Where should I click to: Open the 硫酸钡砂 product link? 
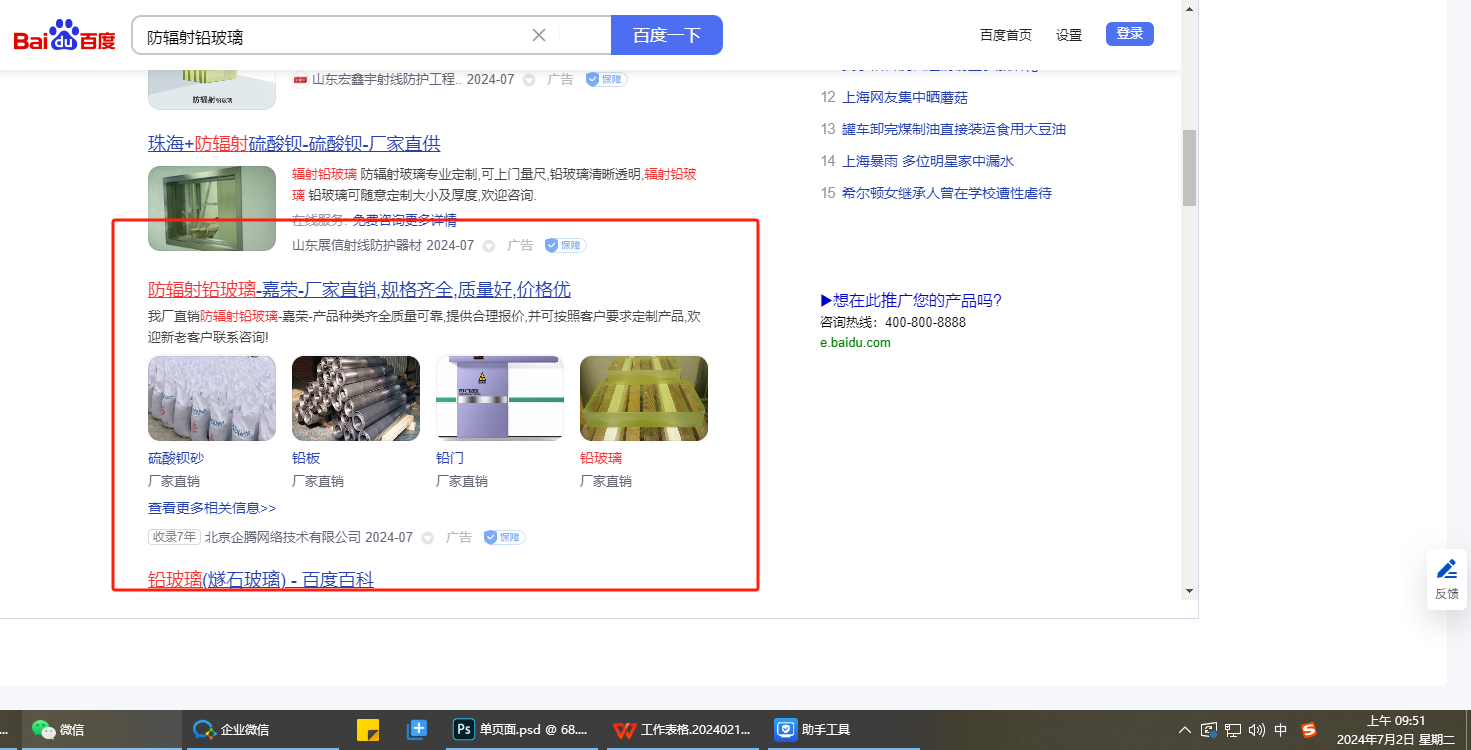pyautogui.click(x=176, y=458)
